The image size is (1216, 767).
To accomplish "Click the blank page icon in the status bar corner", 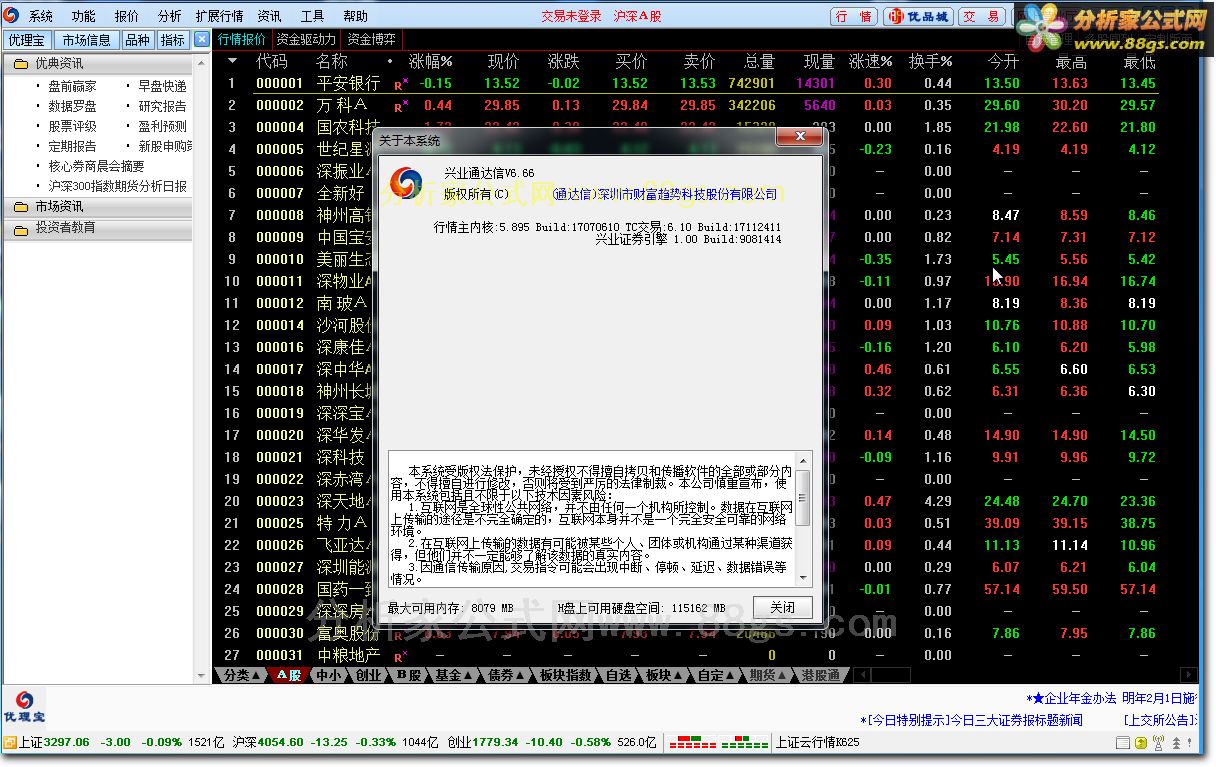I will pos(1122,743).
